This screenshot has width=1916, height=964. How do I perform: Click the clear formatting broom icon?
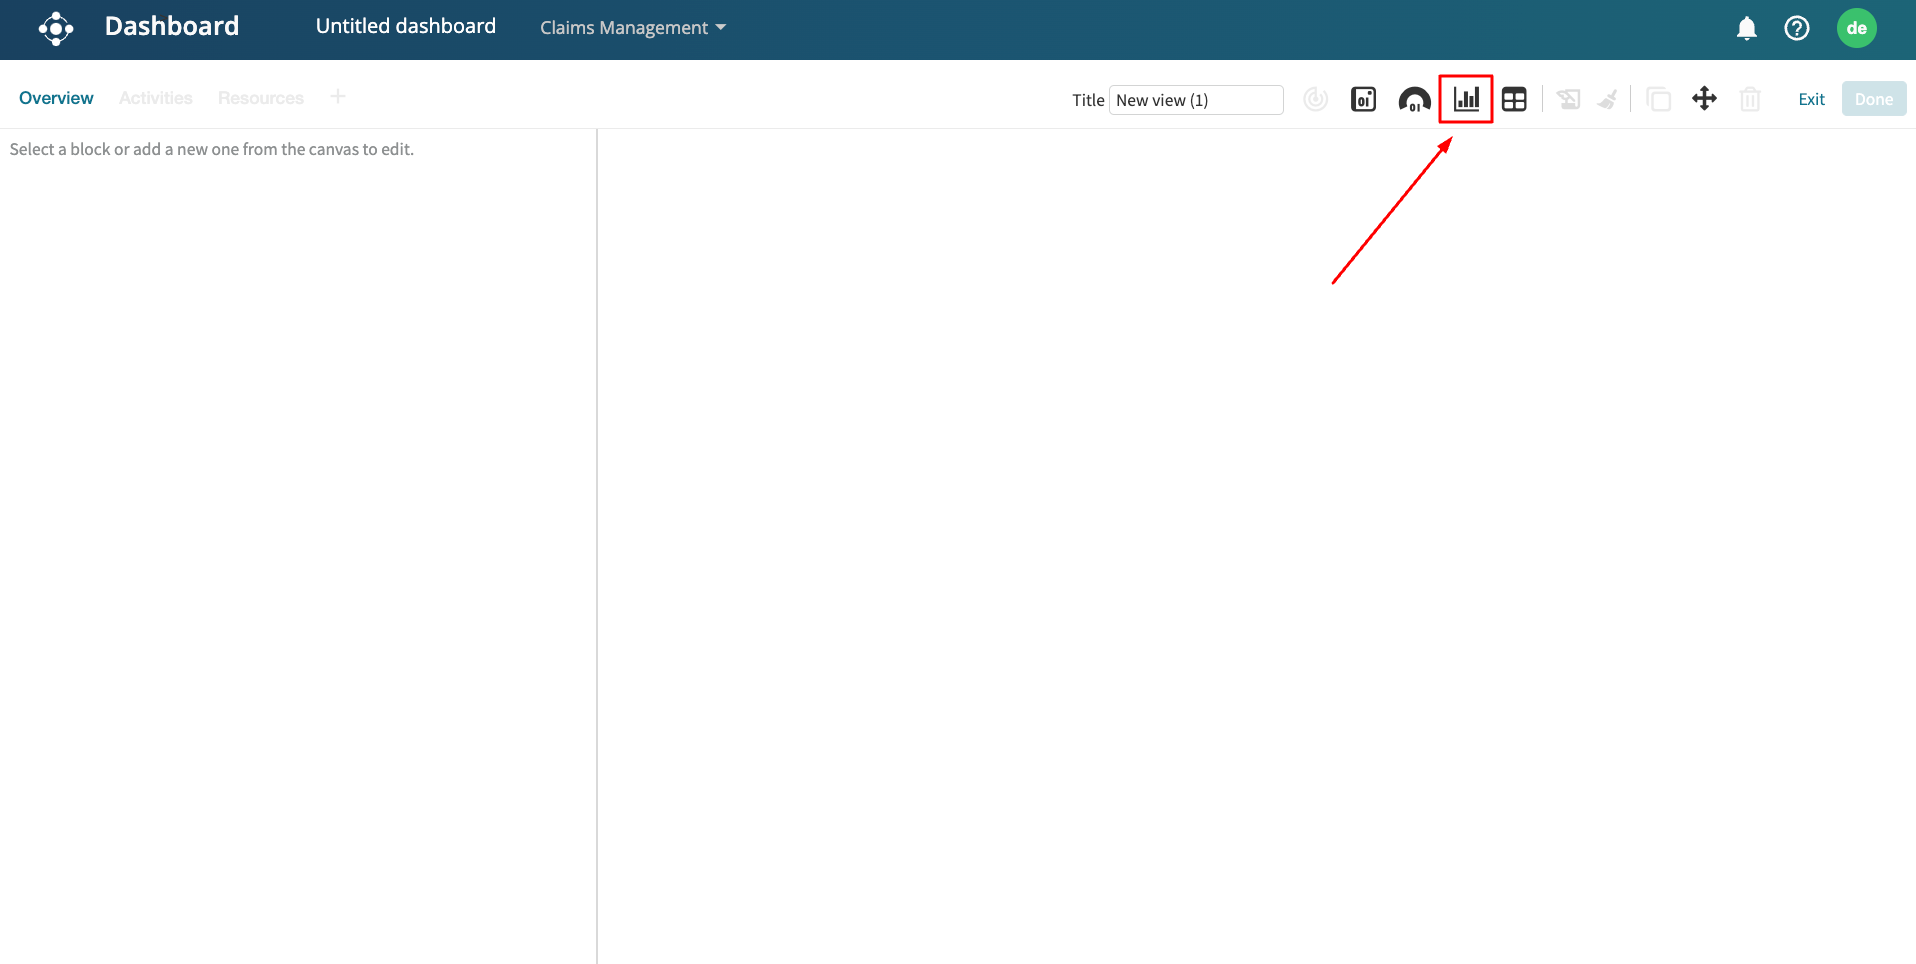[1608, 99]
